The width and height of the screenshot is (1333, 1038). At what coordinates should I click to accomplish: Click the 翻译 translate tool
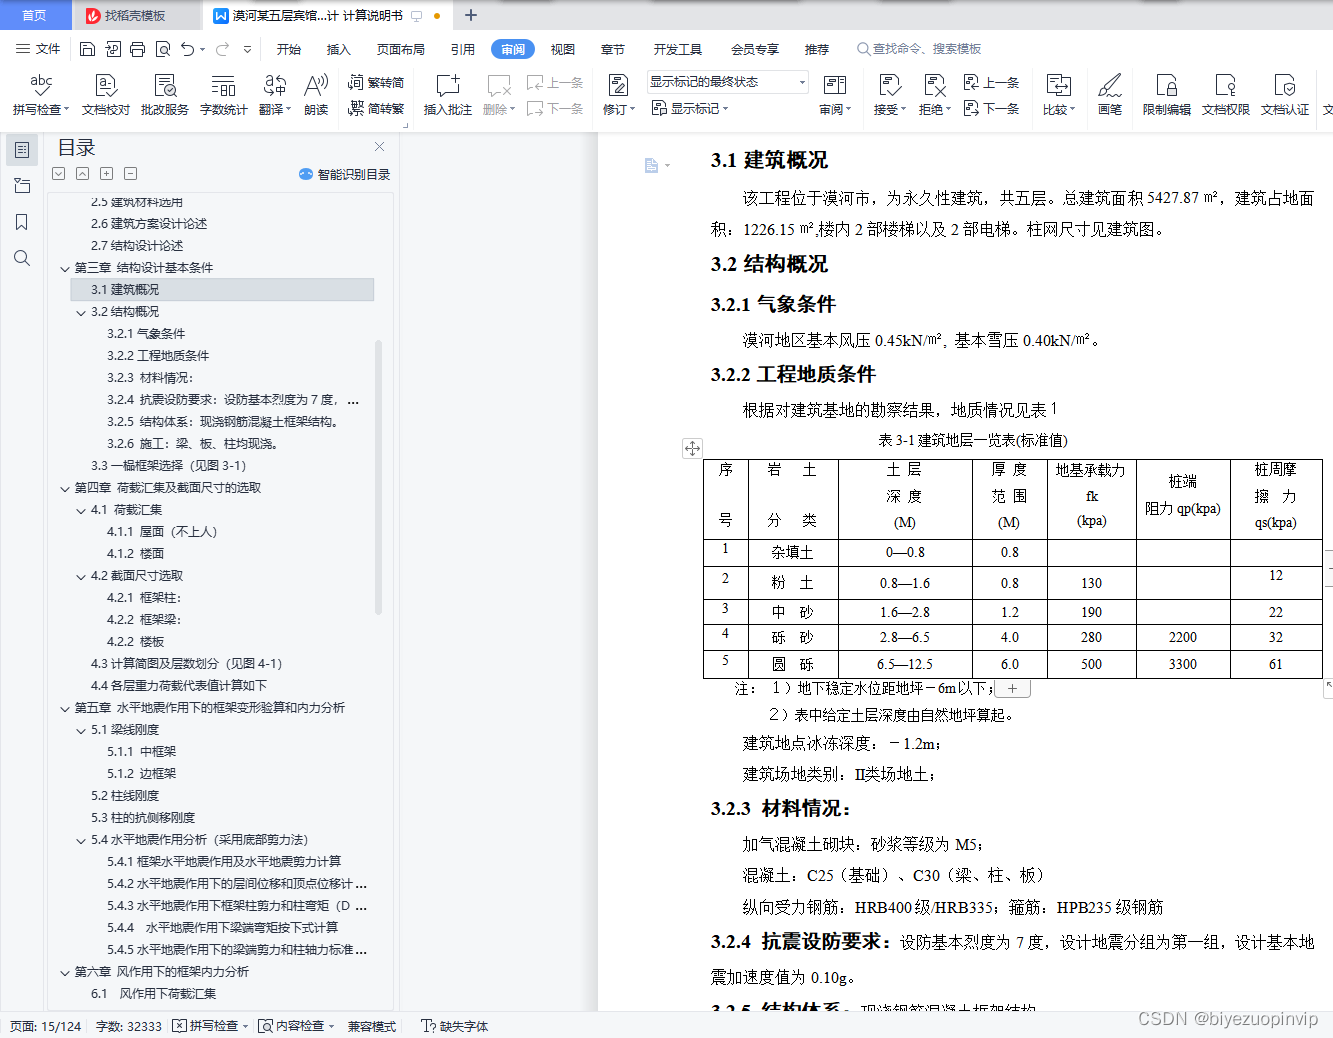click(274, 95)
